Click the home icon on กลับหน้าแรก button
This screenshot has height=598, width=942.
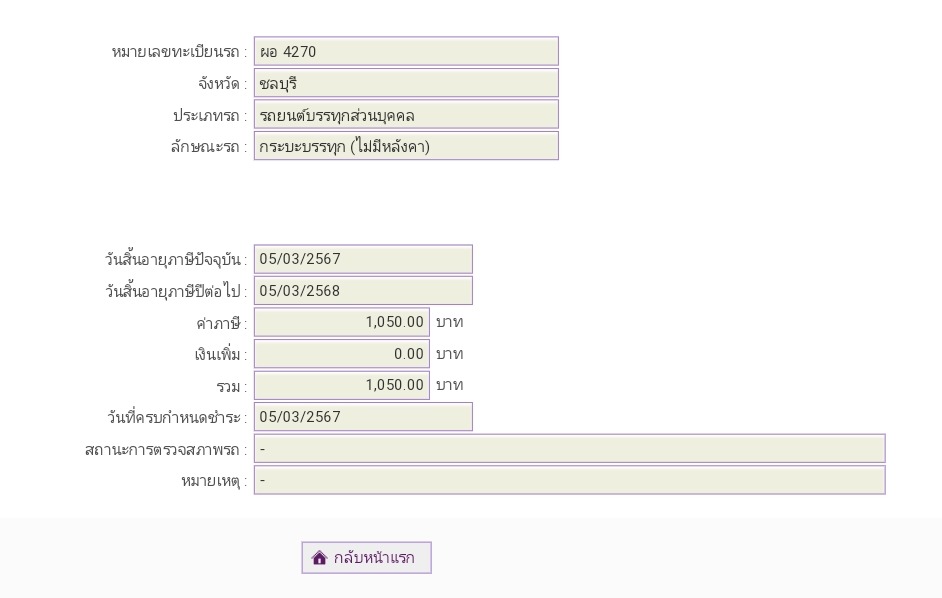[x=320, y=558]
